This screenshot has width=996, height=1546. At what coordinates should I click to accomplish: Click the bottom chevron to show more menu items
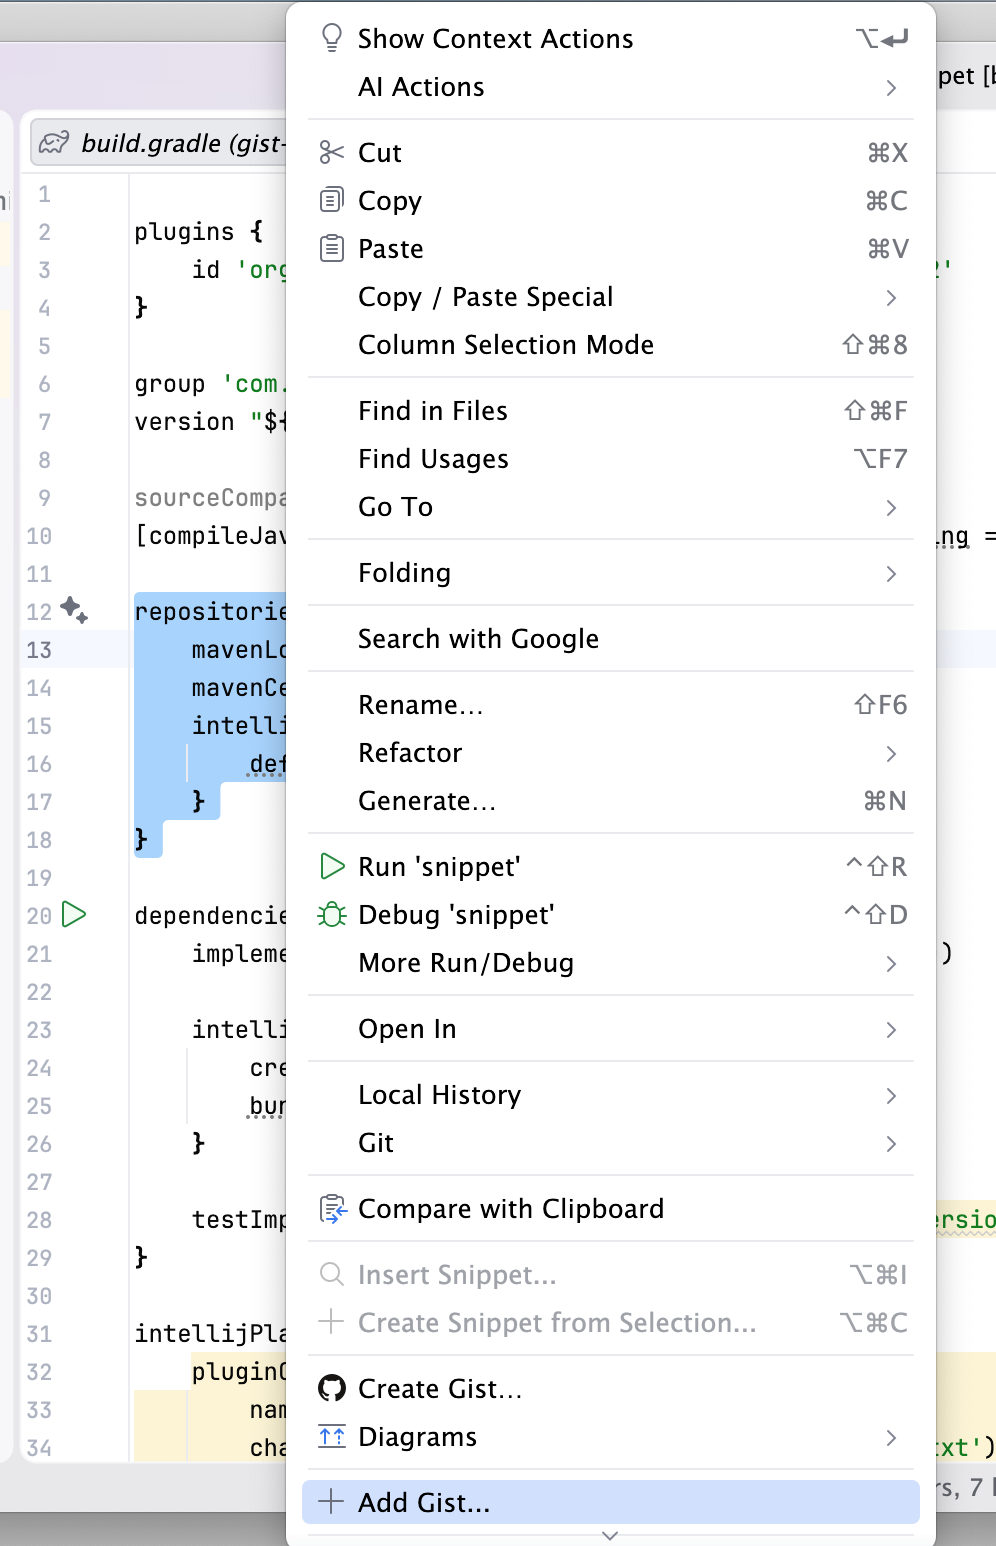coord(610,1536)
